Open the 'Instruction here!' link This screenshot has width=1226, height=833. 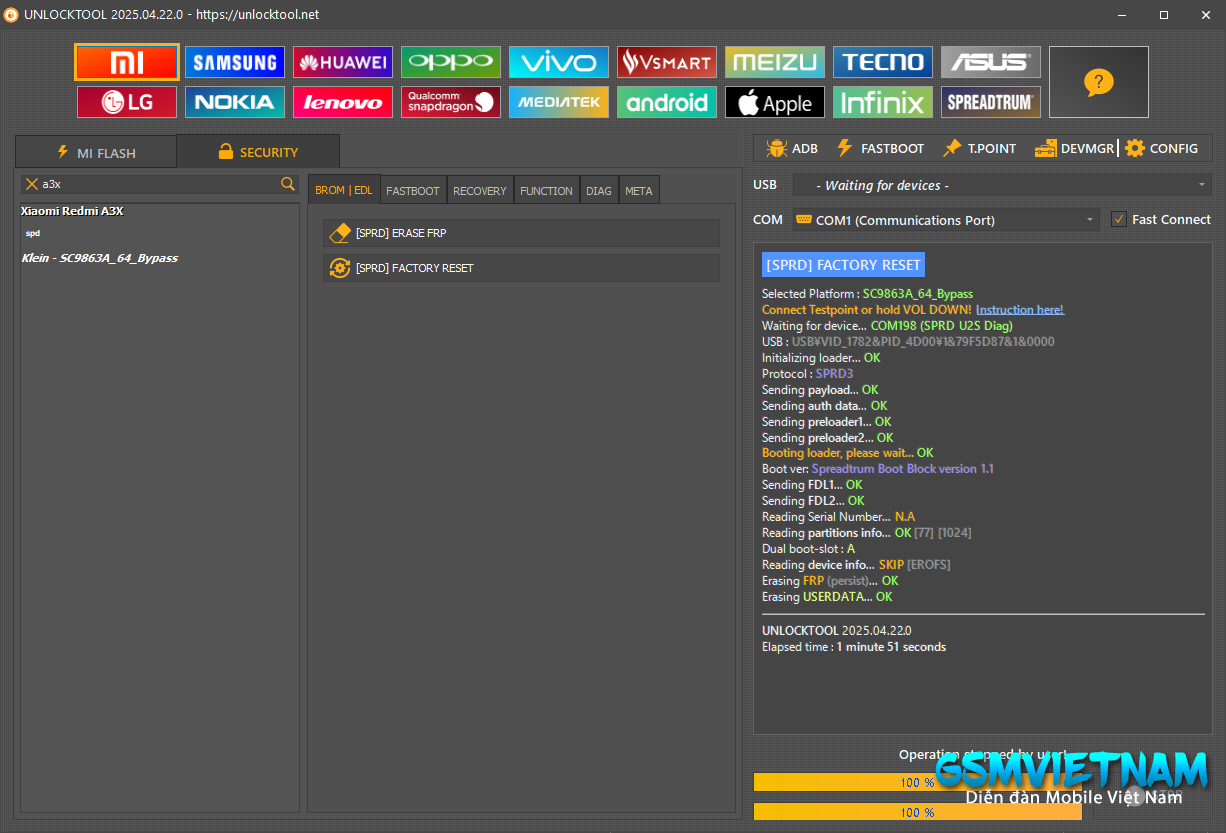coord(1020,310)
